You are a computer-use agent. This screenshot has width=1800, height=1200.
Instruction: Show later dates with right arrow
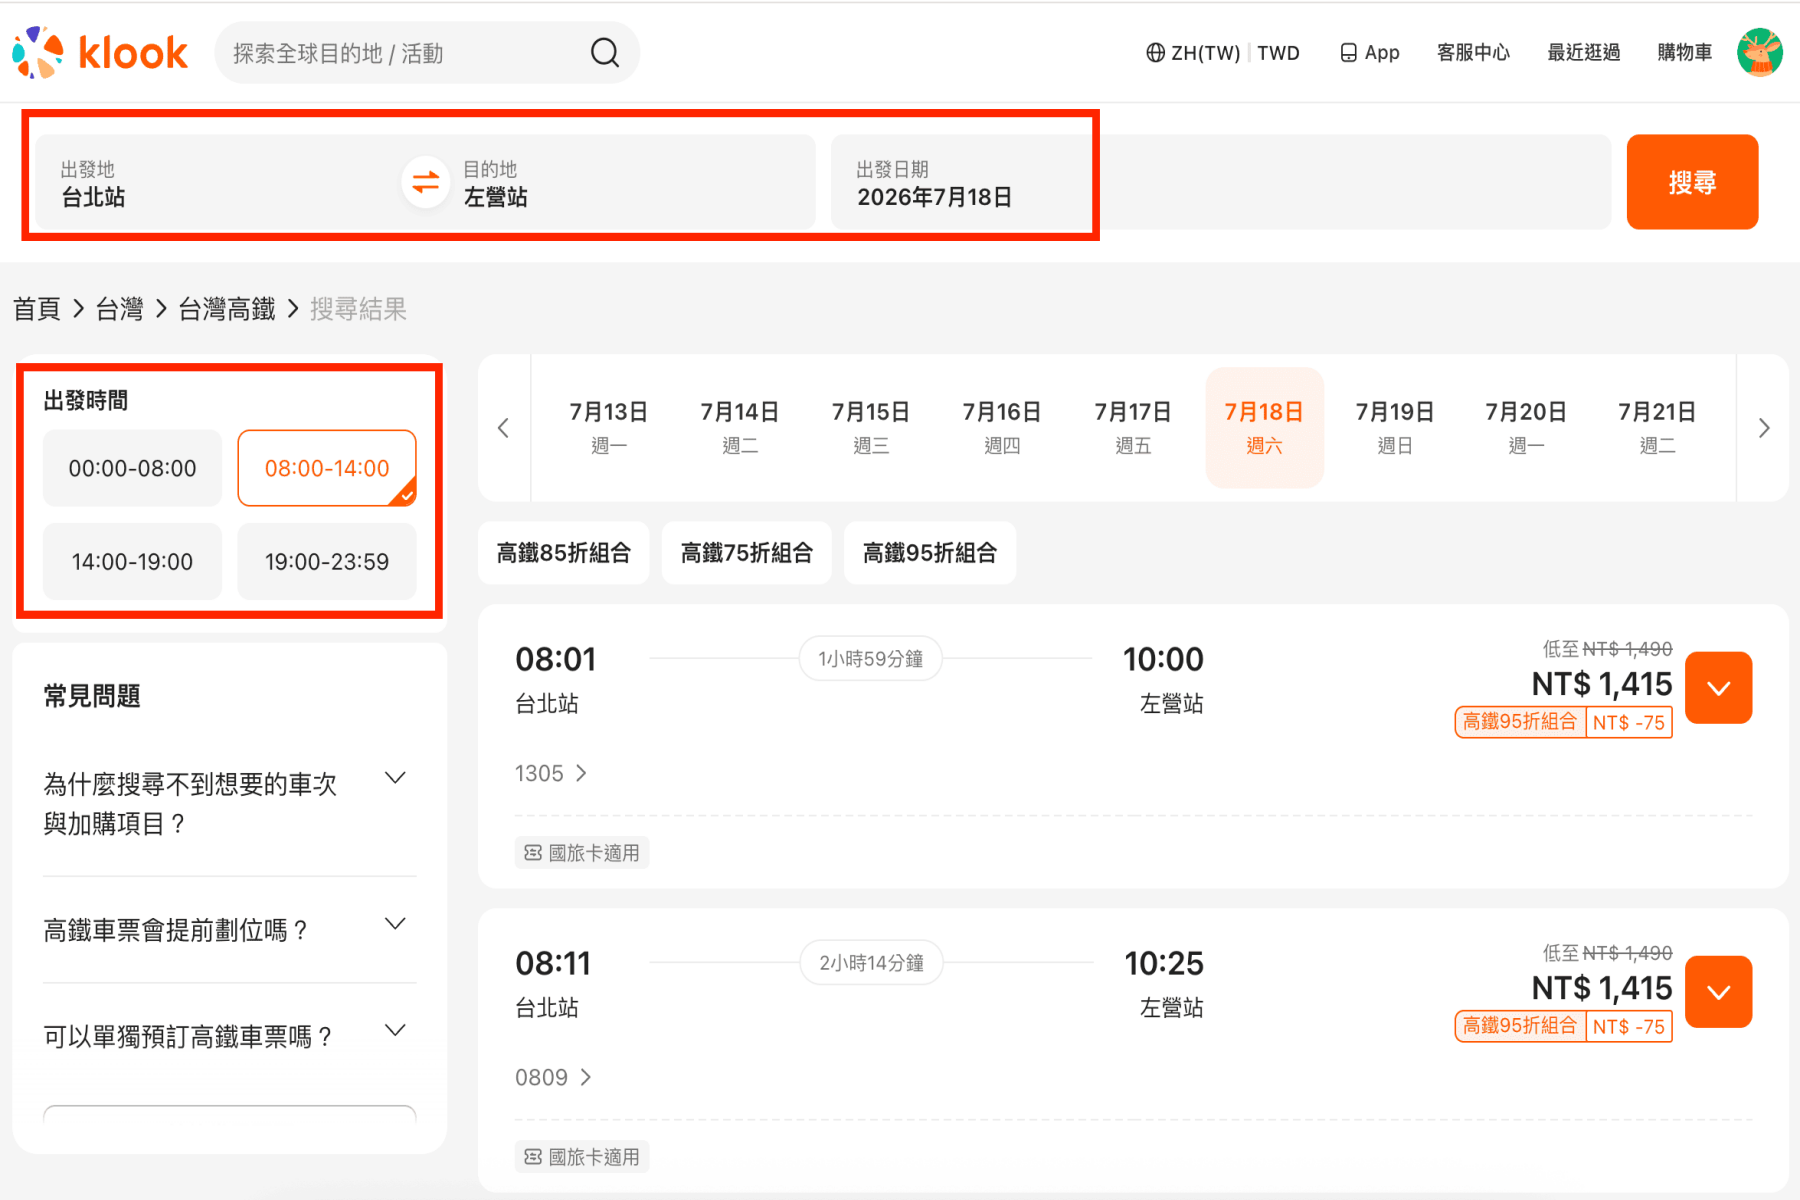tap(1764, 428)
